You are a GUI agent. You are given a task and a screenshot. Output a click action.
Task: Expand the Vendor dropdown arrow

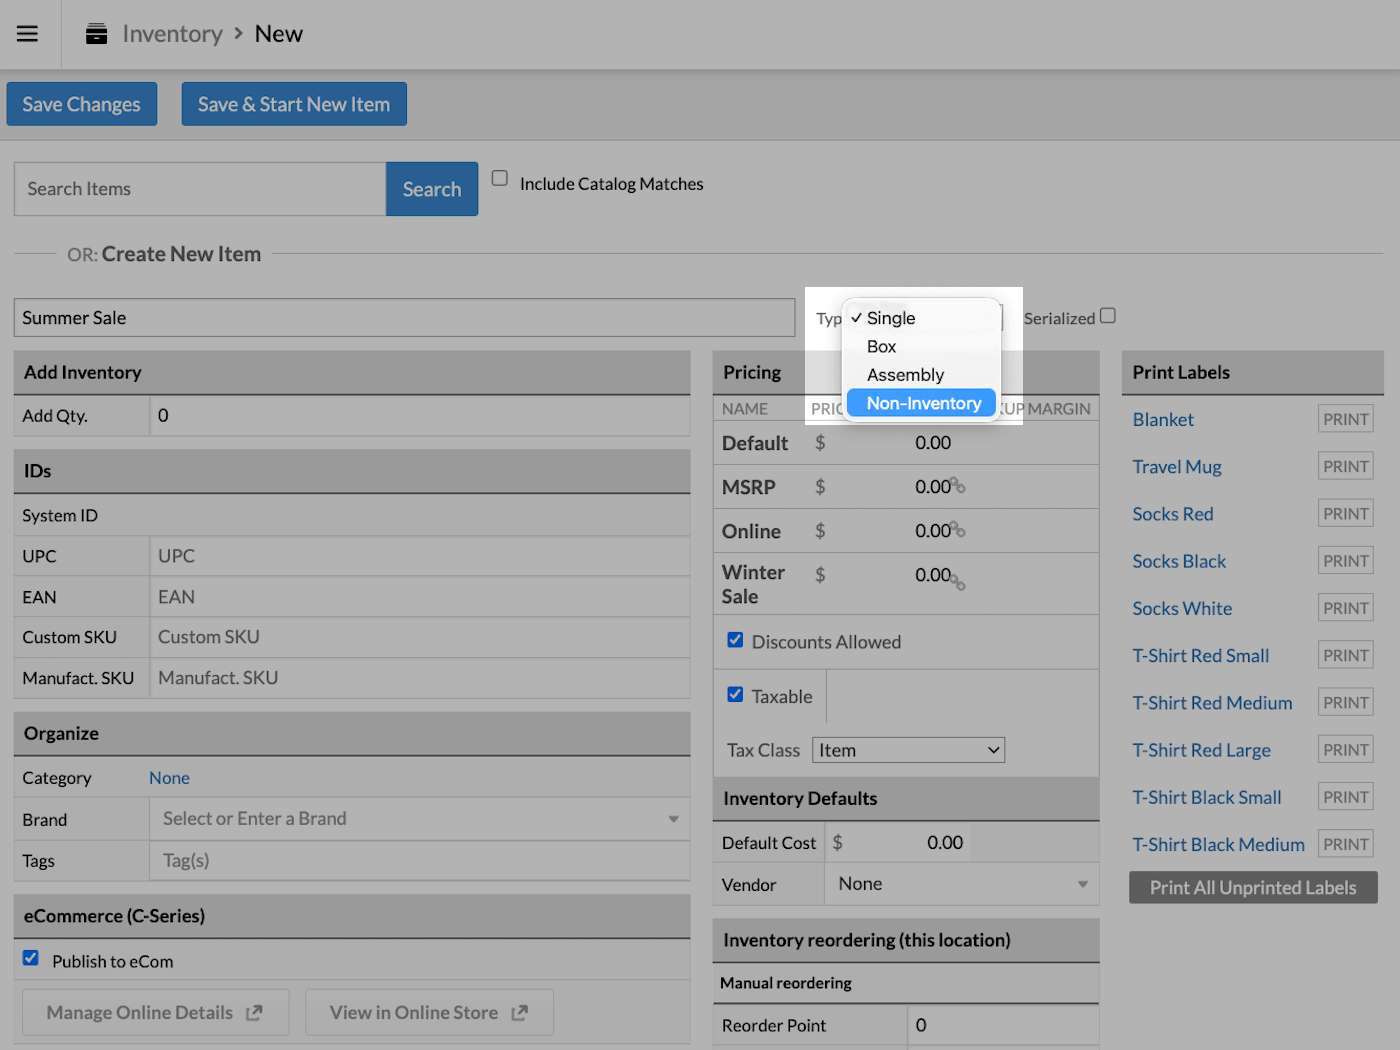[x=1082, y=884]
